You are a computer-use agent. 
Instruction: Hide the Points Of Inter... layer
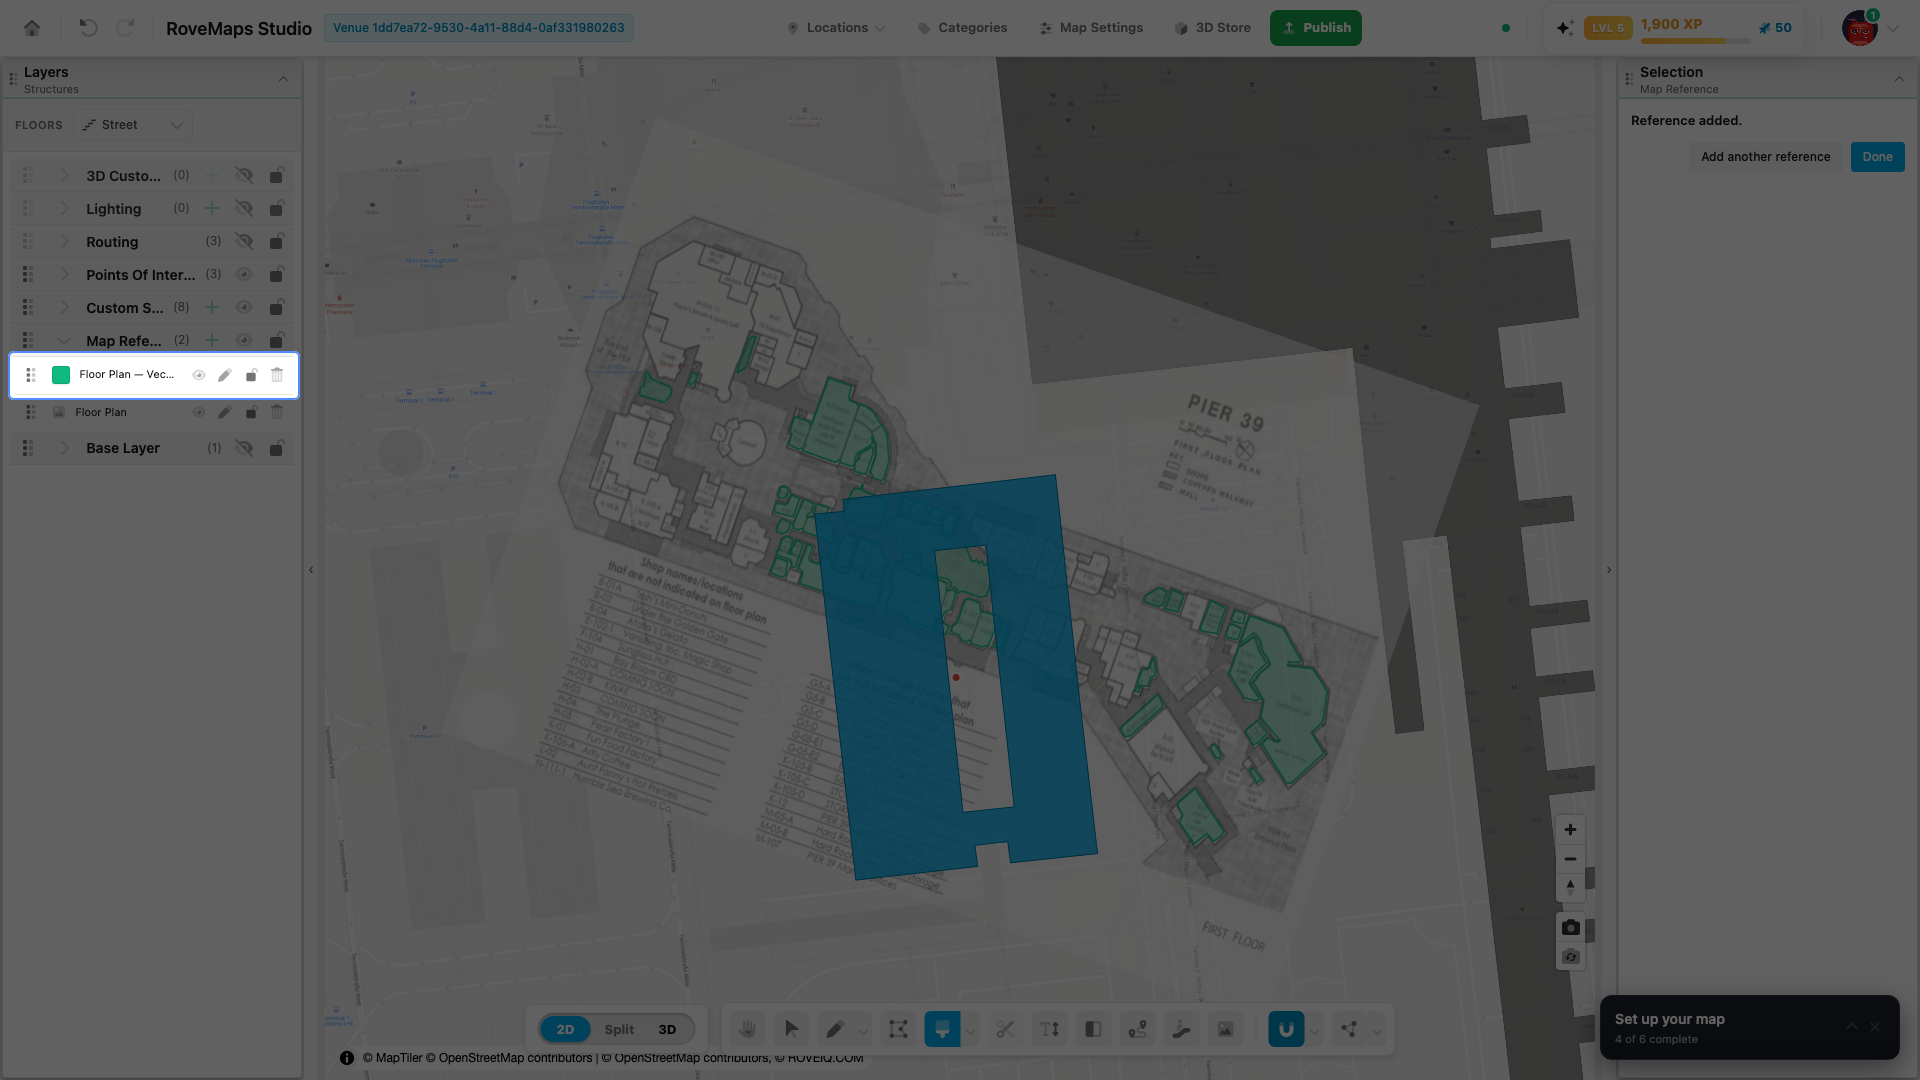244,274
